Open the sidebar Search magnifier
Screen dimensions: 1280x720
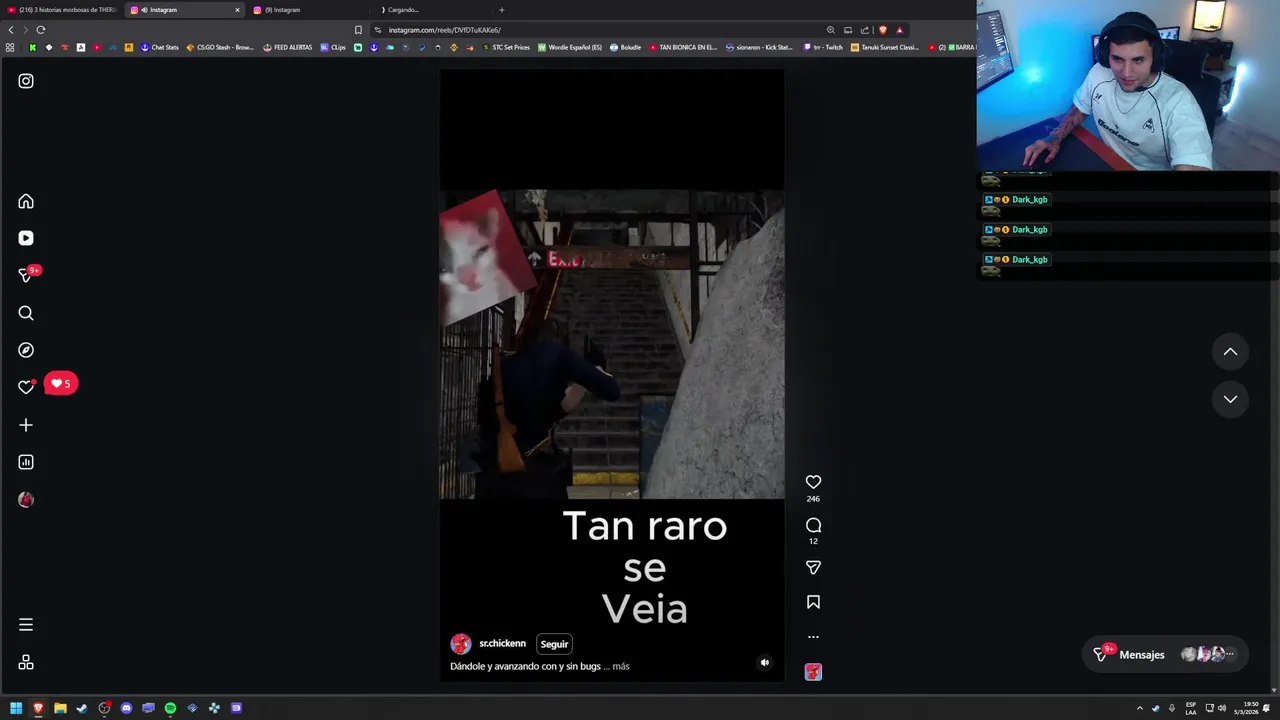pos(26,313)
